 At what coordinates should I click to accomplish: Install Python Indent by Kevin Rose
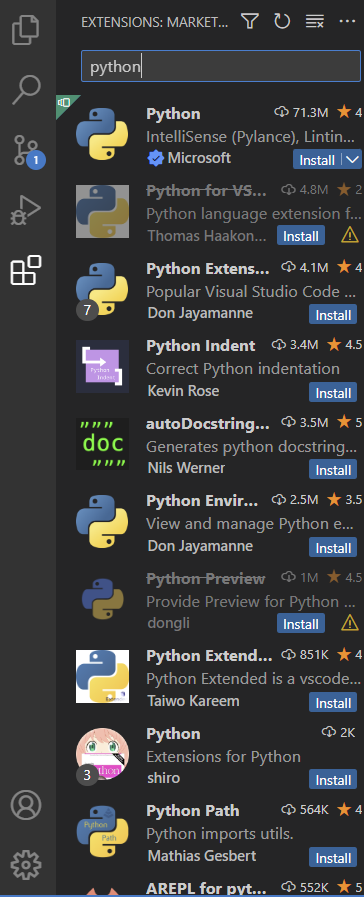[x=333, y=392]
